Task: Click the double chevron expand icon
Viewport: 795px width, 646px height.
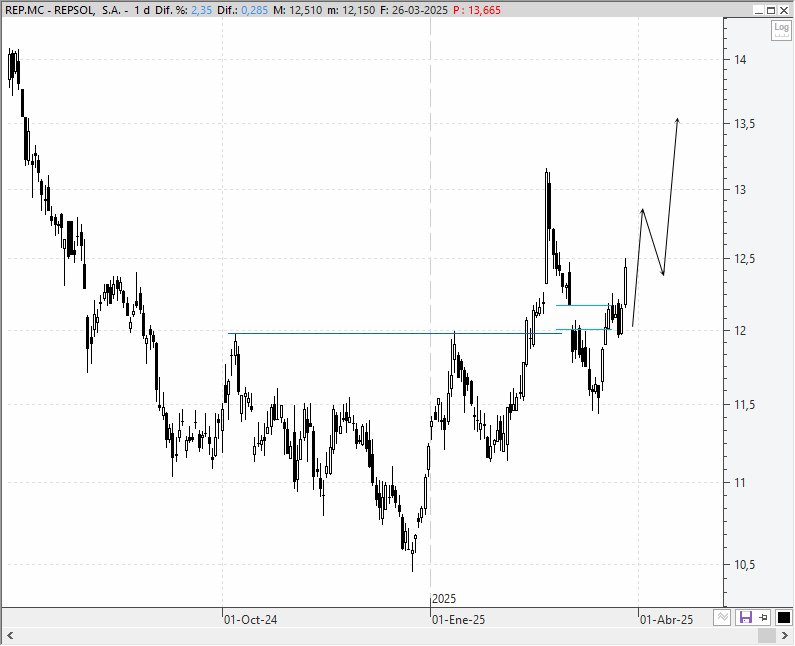Action: 722,617
